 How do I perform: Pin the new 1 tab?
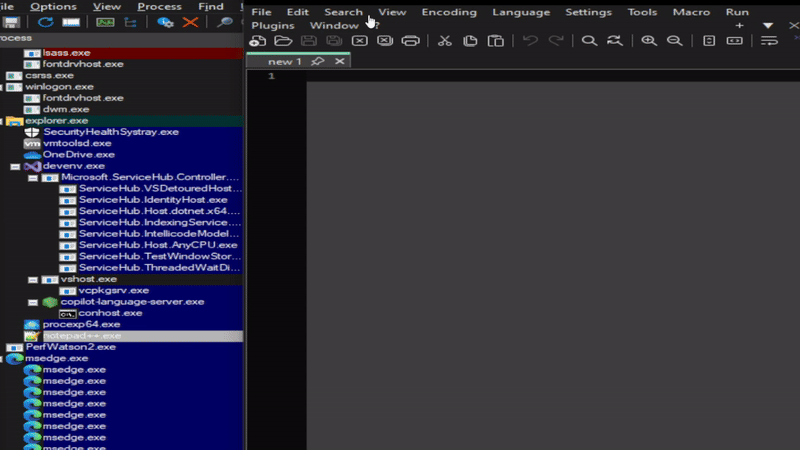coord(317,61)
